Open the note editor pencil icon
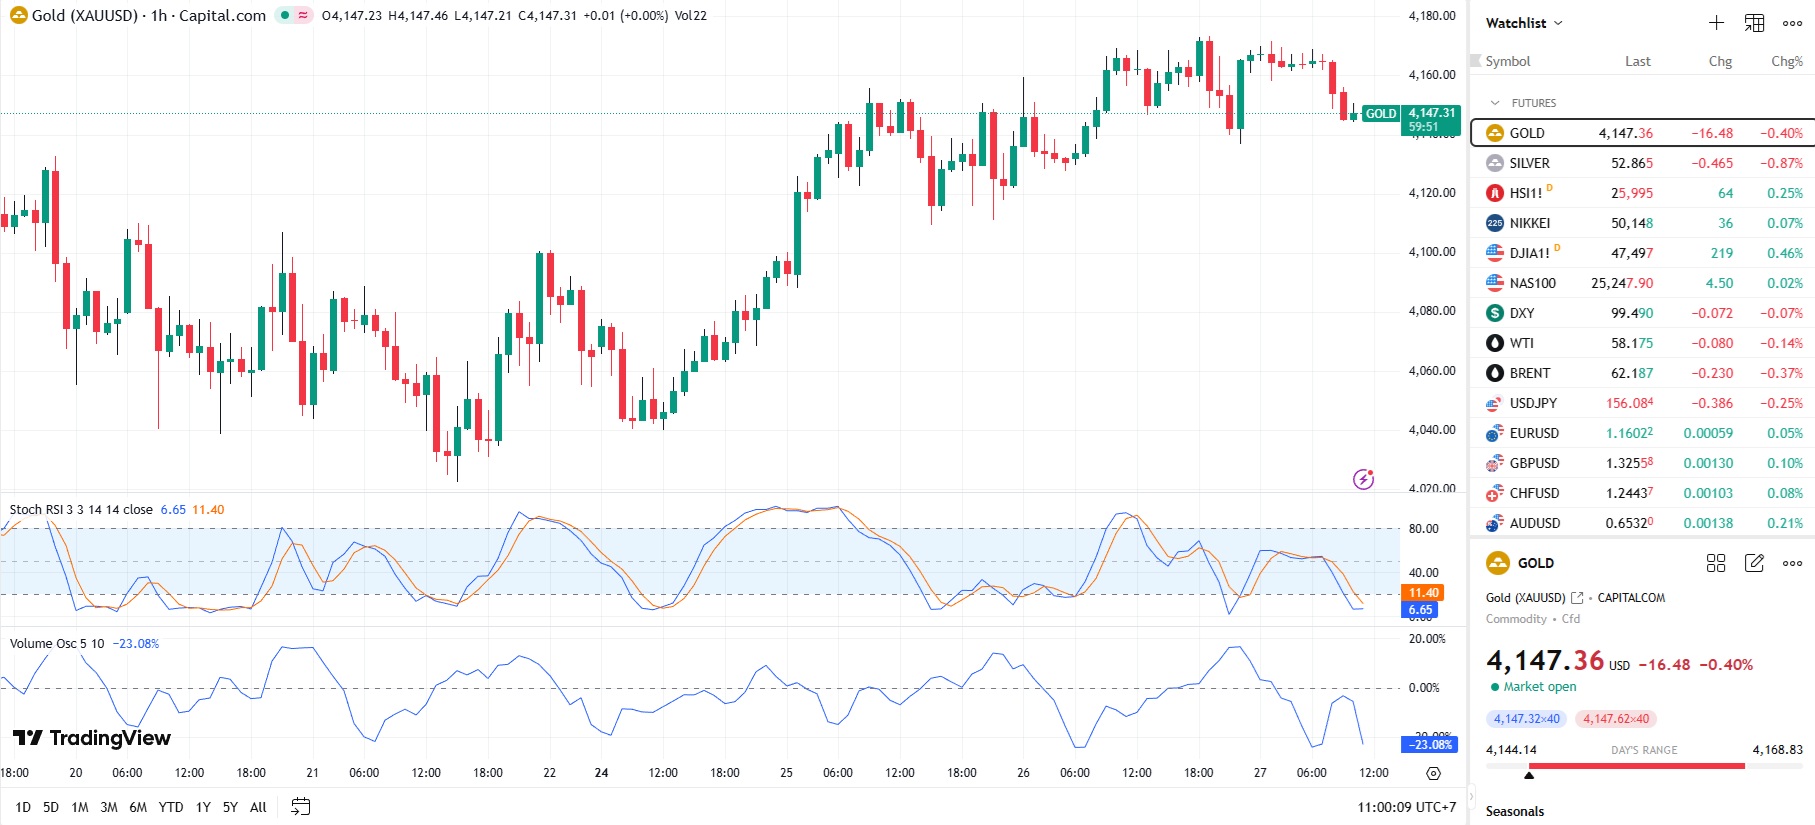 tap(1754, 563)
